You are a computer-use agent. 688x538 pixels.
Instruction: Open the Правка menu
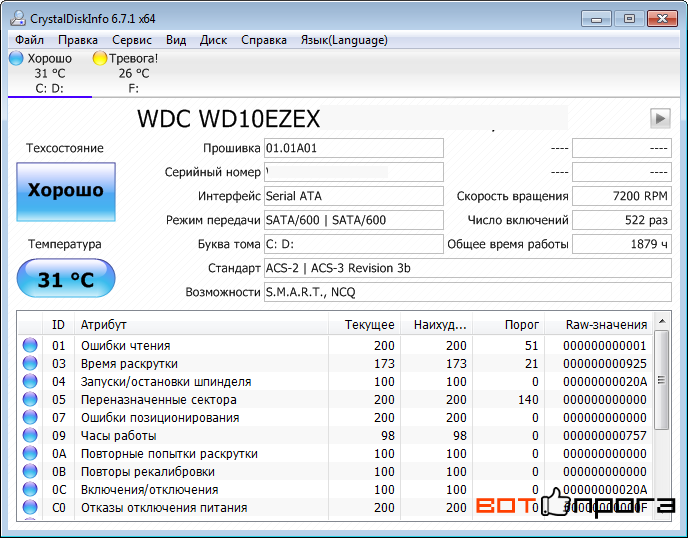[78, 40]
